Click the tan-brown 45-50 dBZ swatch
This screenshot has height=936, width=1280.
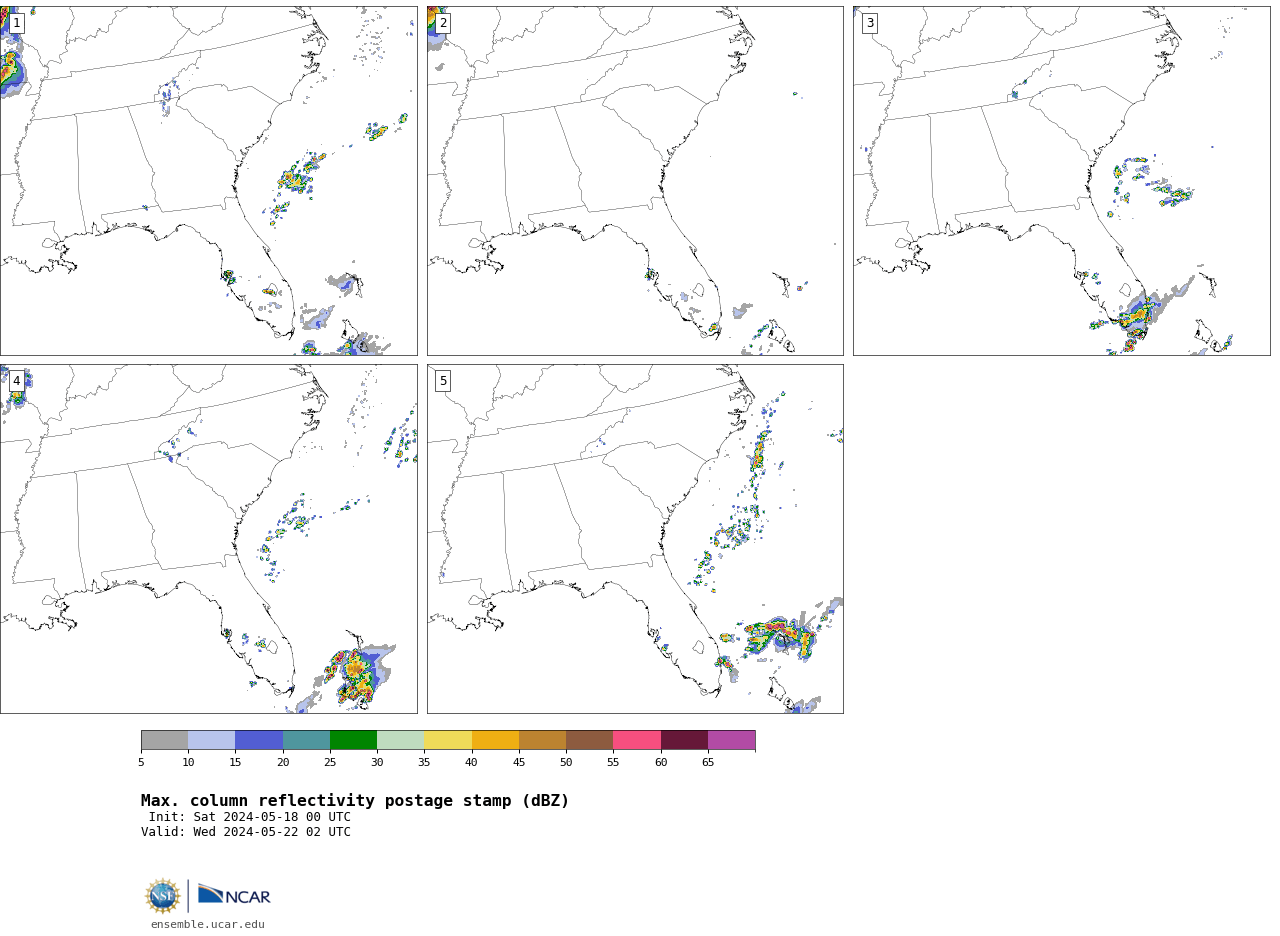[542, 740]
